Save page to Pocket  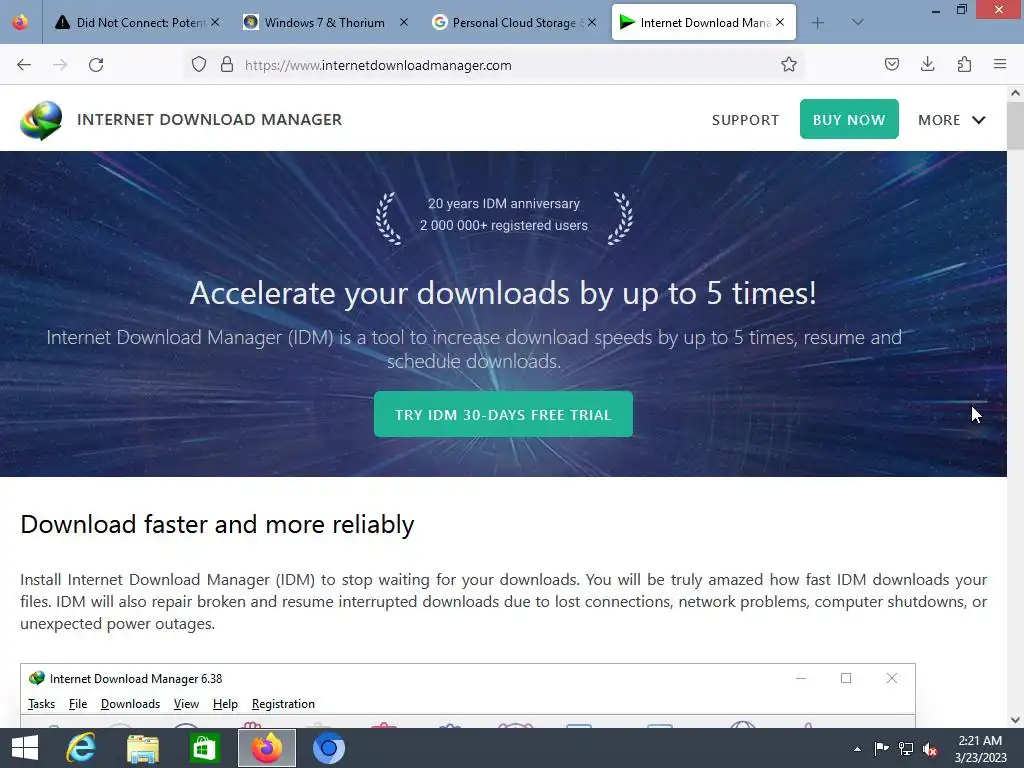click(x=891, y=64)
